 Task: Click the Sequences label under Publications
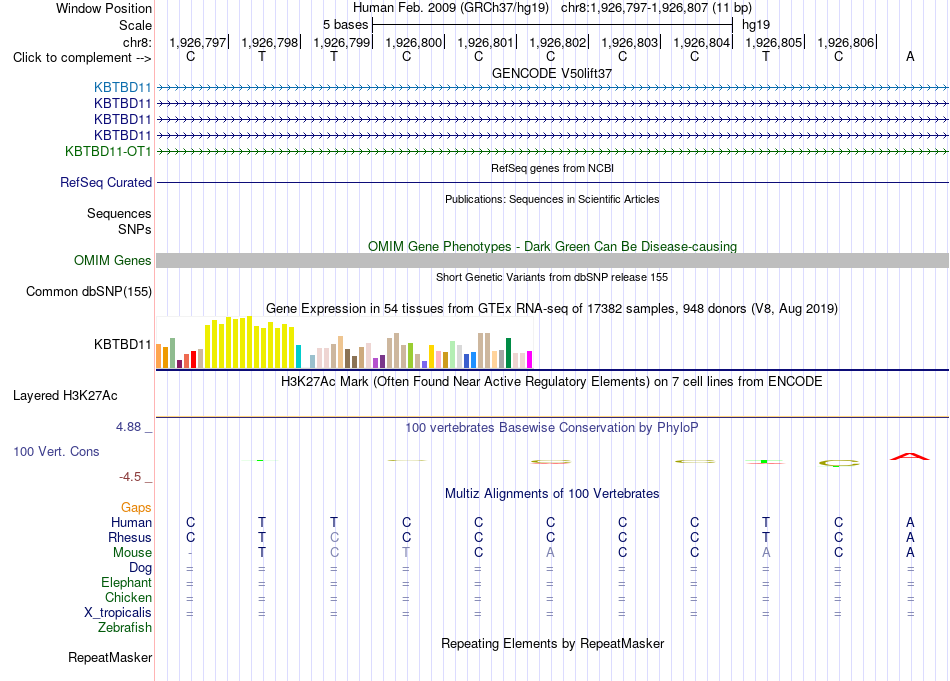click(x=119, y=213)
